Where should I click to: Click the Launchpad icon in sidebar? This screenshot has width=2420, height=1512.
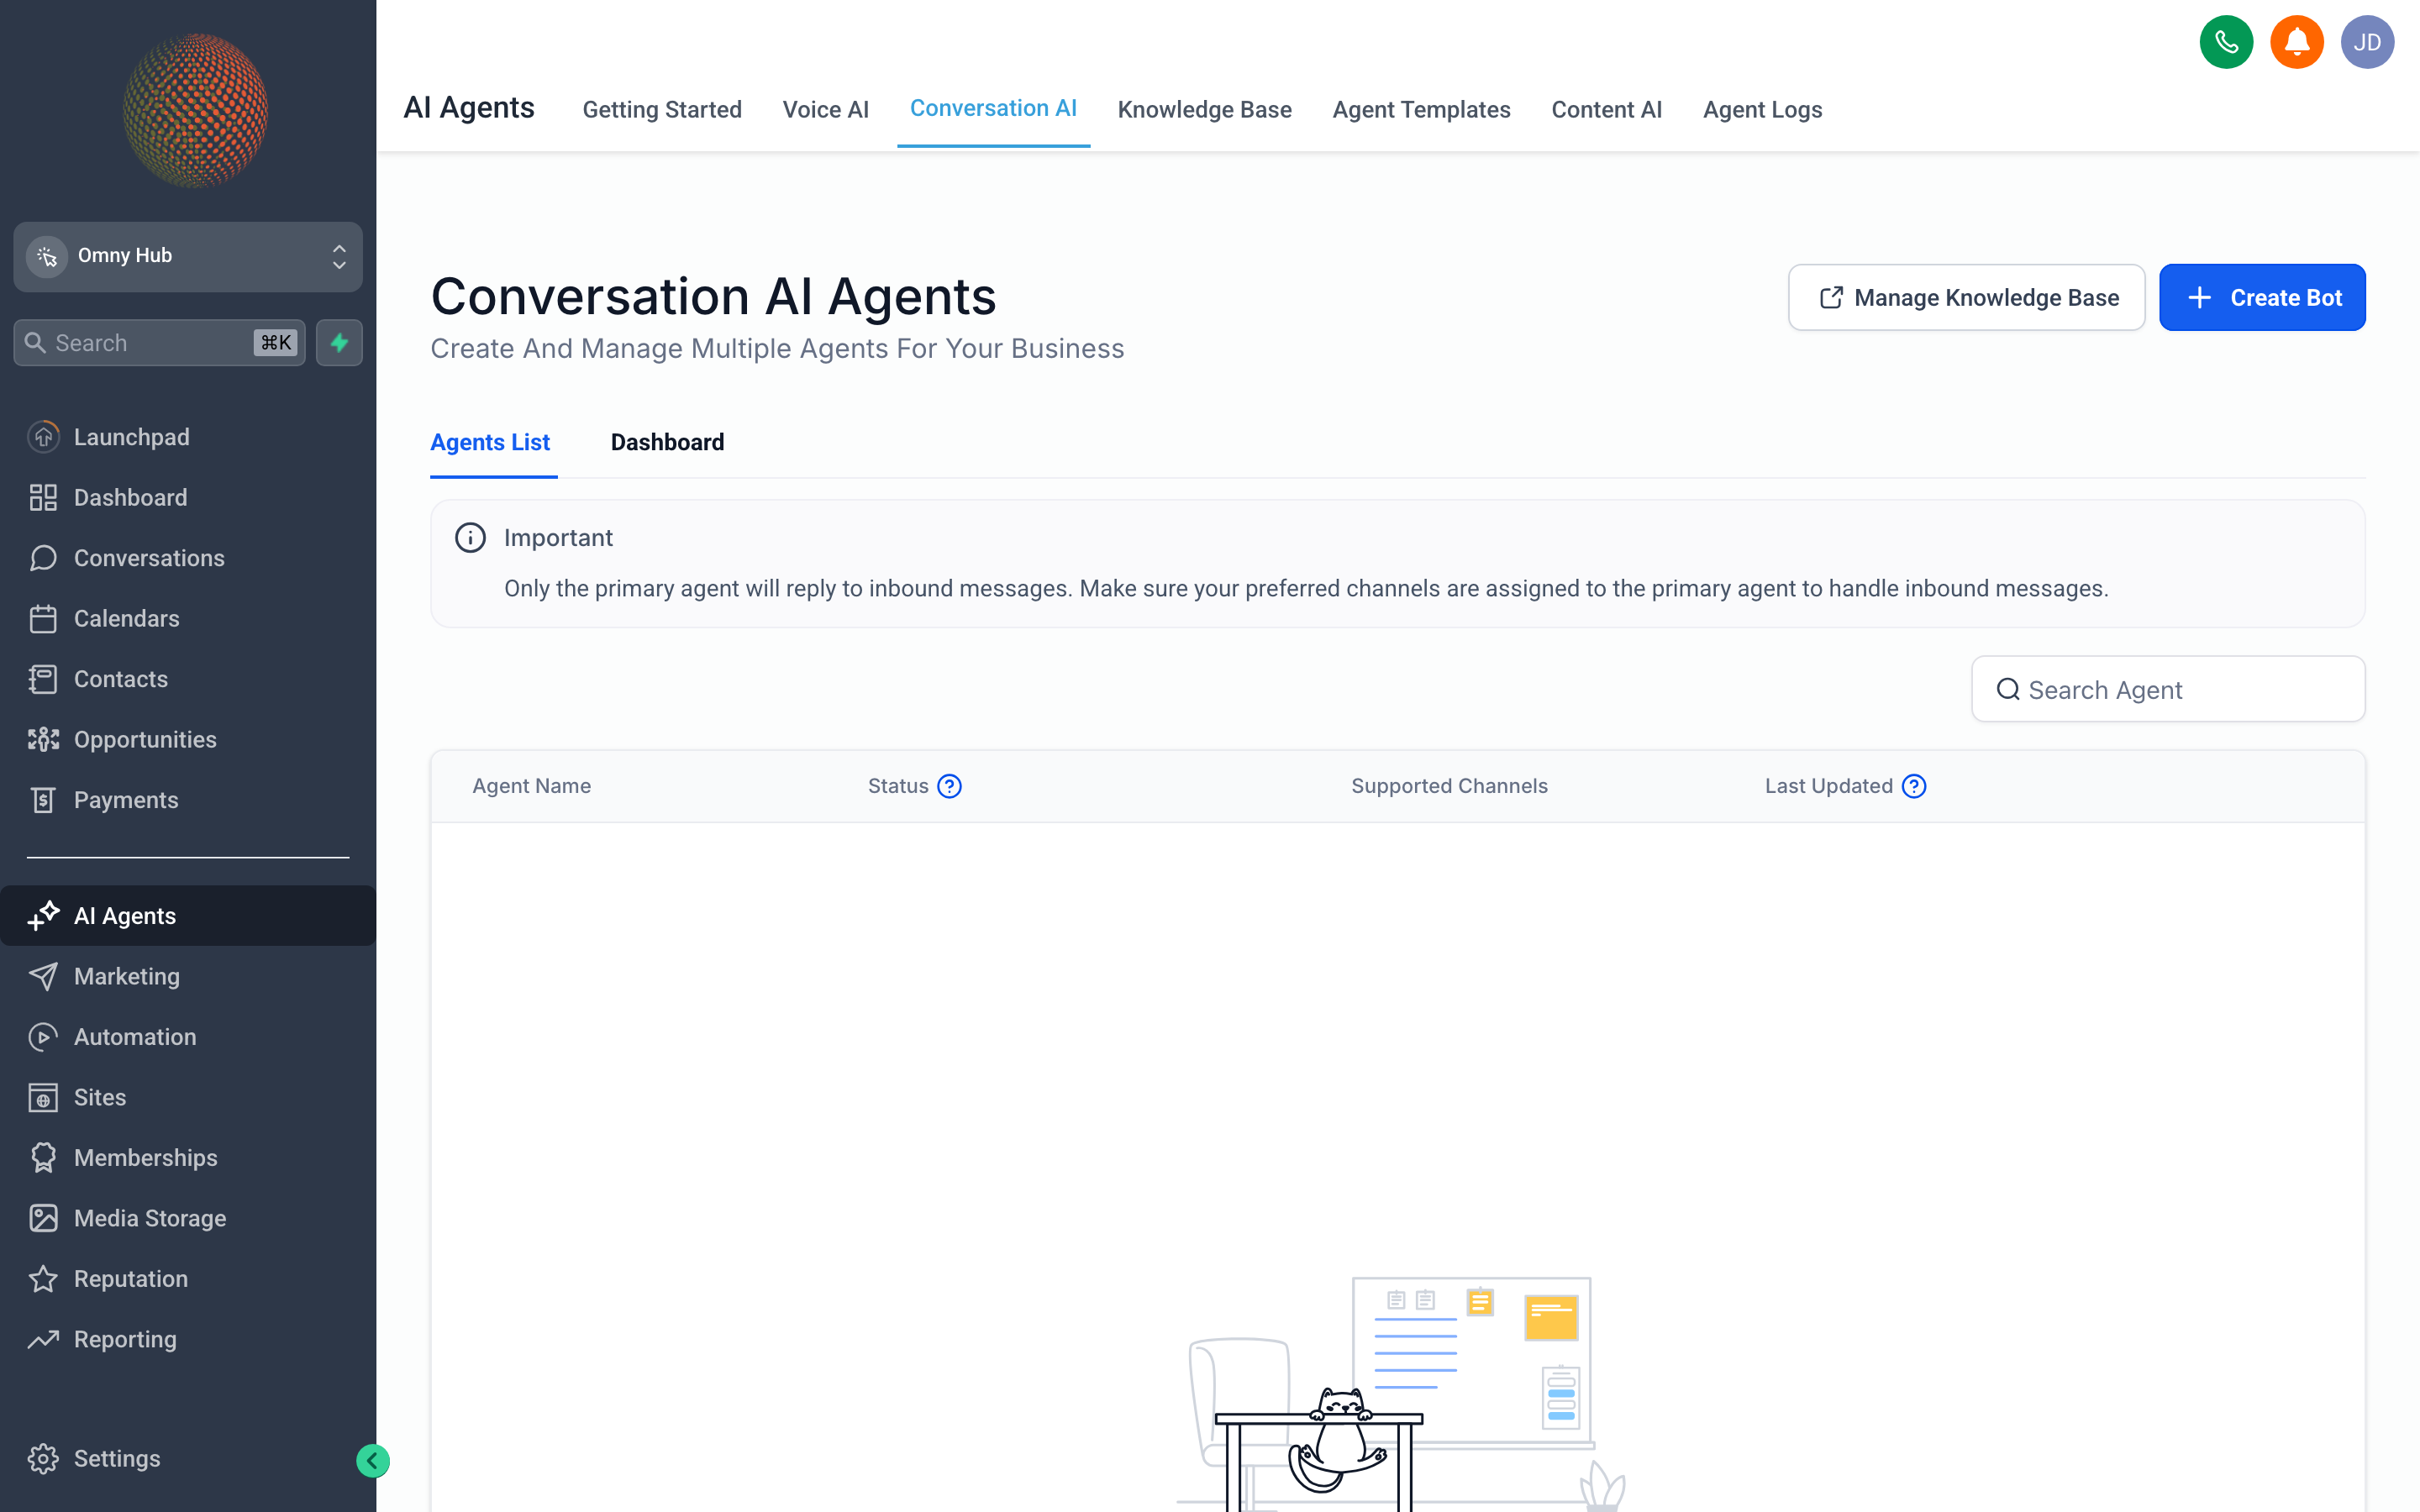pyautogui.click(x=43, y=437)
